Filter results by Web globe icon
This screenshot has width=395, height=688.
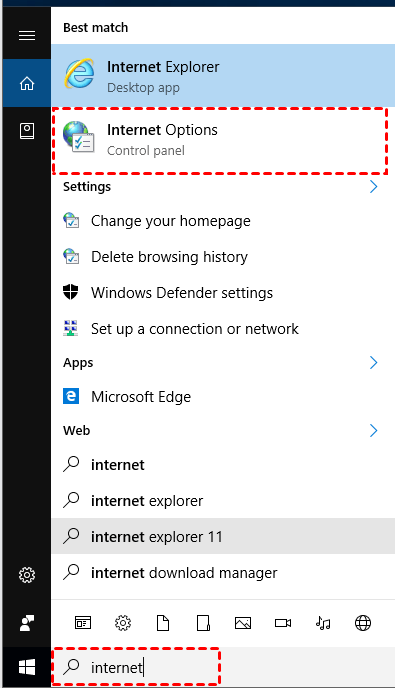(363, 623)
